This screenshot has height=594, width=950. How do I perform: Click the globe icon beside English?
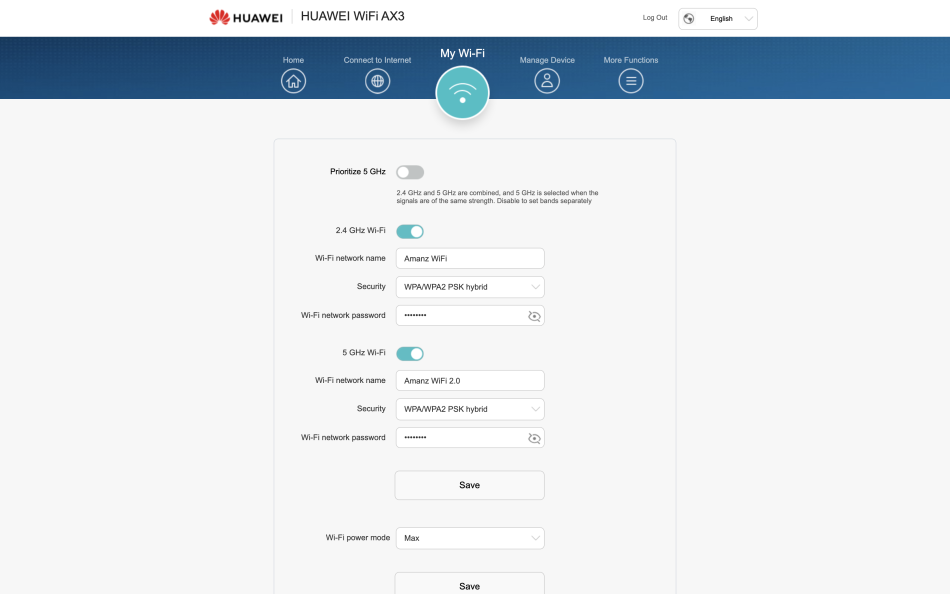tap(689, 19)
